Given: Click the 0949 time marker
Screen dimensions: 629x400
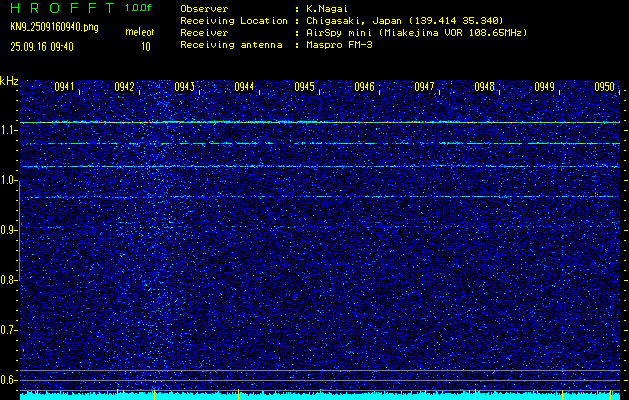Looking at the screenshot, I should [545, 87].
